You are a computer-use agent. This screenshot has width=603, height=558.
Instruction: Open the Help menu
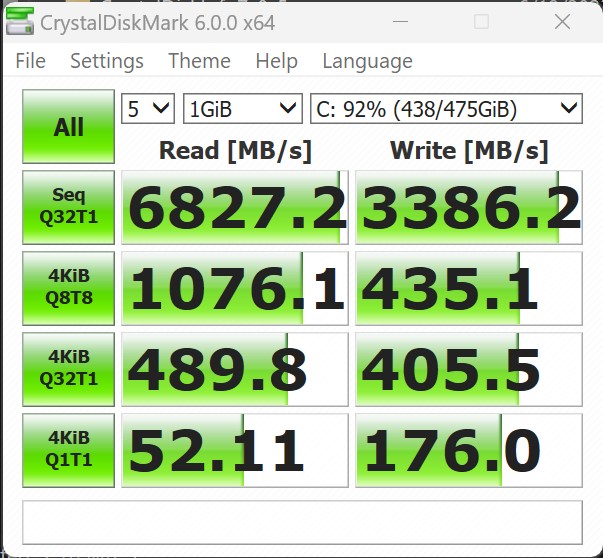(x=276, y=61)
